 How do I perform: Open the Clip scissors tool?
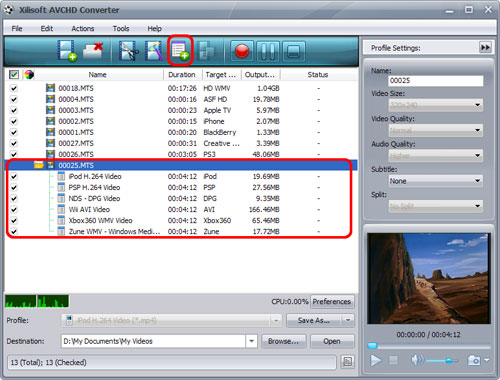(129, 51)
